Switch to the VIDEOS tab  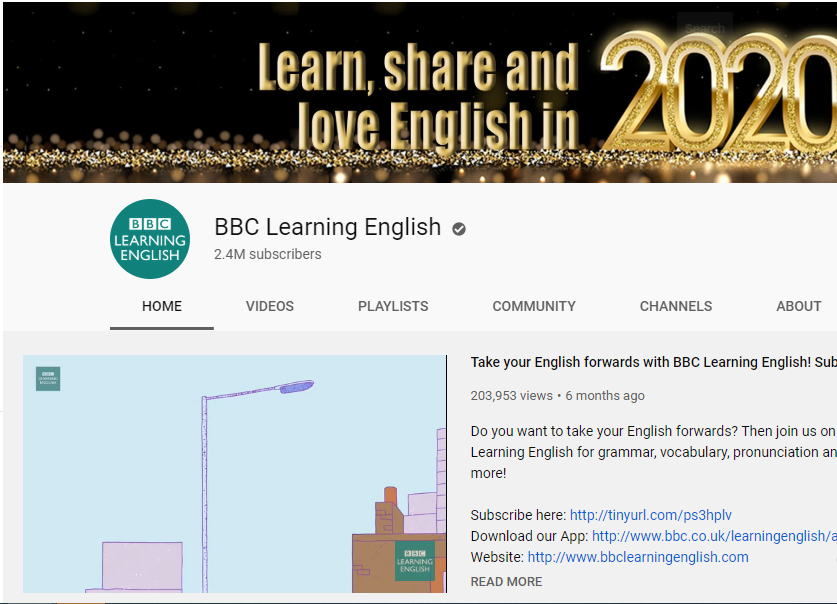point(270,306)
